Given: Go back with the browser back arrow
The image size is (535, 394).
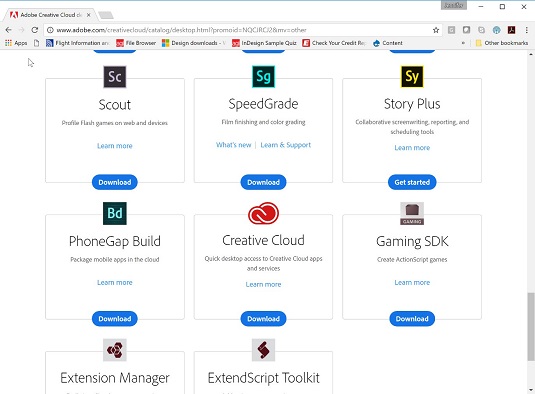Looking at the screenshot, I should [x=9, y=30].
